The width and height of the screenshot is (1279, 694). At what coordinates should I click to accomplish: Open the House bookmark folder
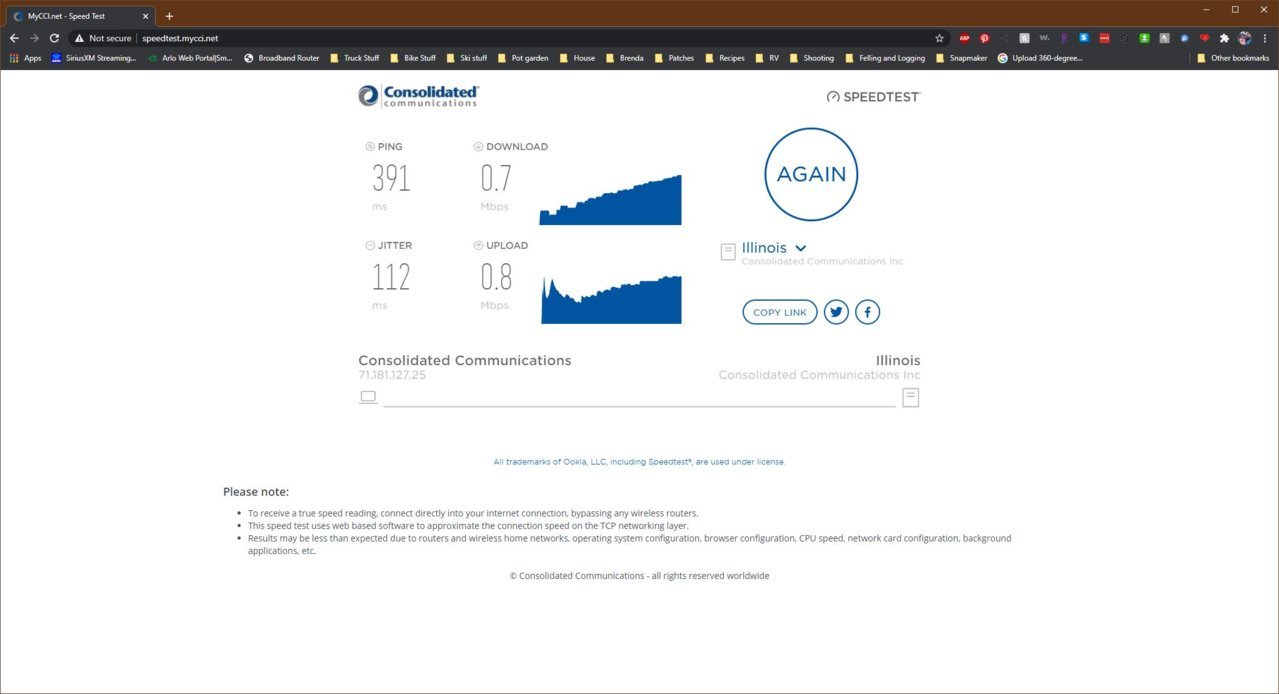point(578,58)
